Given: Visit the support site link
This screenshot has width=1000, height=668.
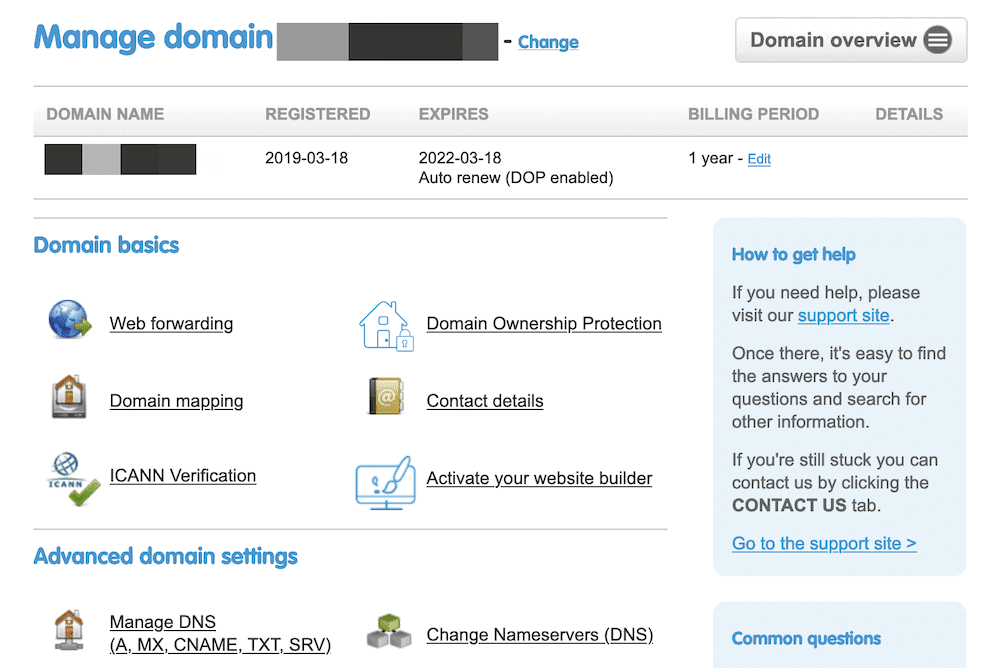Looking at the screenshot, I should point(843,316).
